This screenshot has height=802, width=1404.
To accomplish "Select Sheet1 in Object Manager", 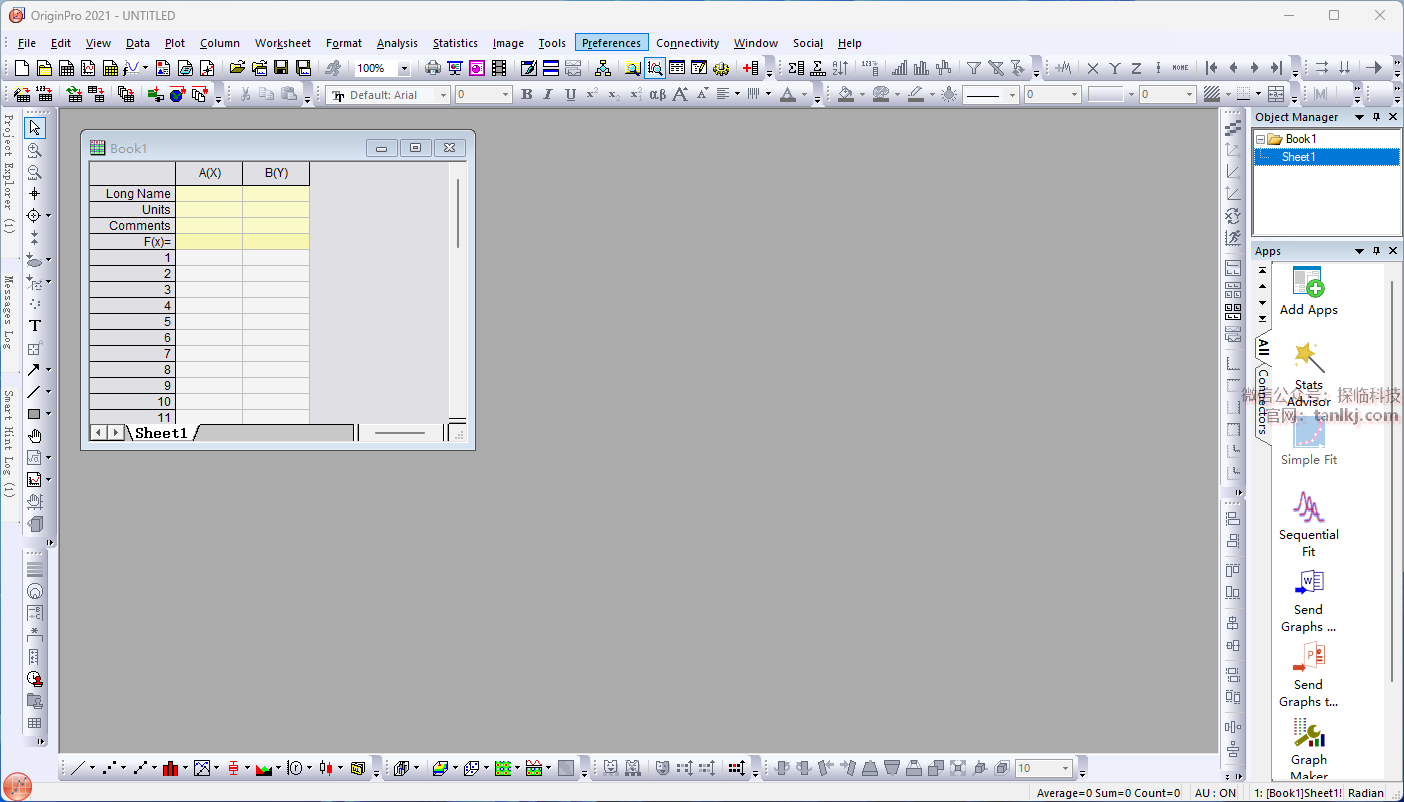I will (x=1298, y=157).
